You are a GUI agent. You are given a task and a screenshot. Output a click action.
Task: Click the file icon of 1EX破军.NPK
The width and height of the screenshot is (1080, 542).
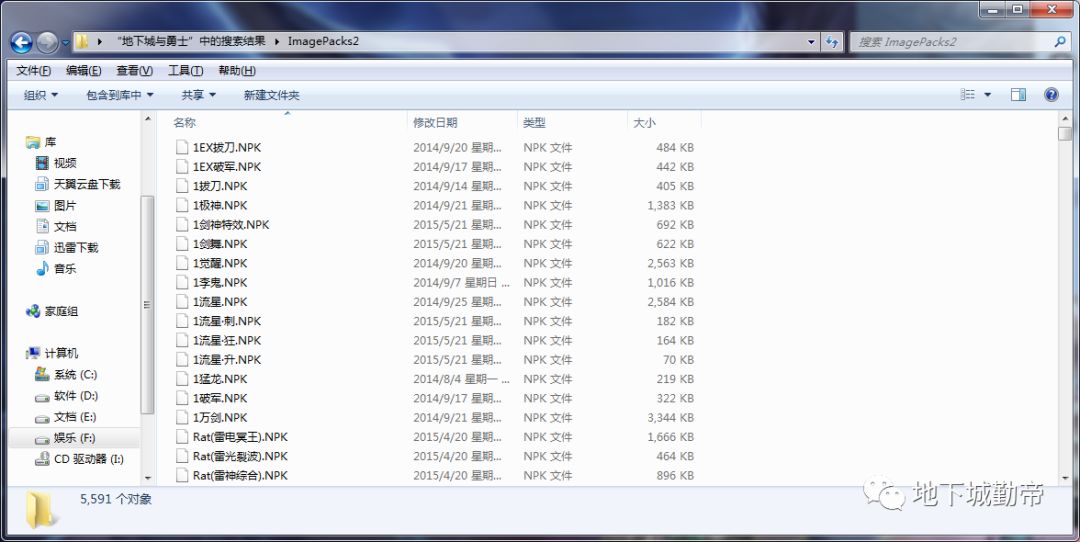tap(182, 167)
